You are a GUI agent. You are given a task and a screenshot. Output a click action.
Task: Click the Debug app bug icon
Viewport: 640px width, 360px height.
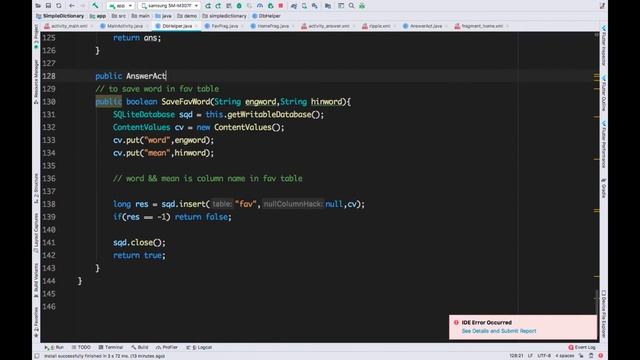tap(239, 6)
